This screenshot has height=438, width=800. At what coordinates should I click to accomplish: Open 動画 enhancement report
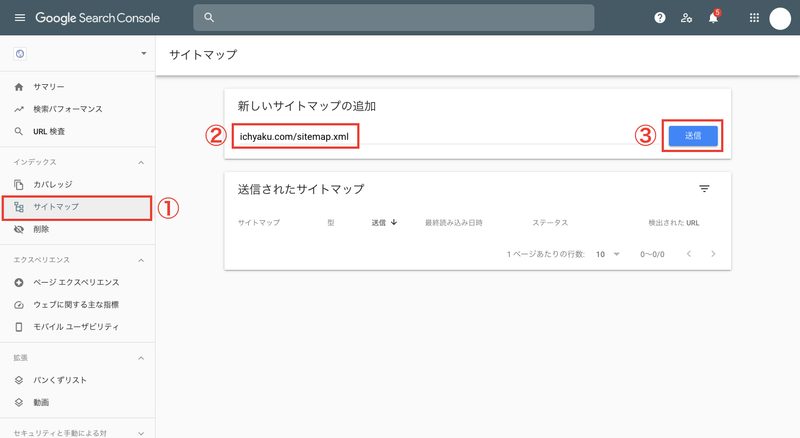[x=41, y=402]
